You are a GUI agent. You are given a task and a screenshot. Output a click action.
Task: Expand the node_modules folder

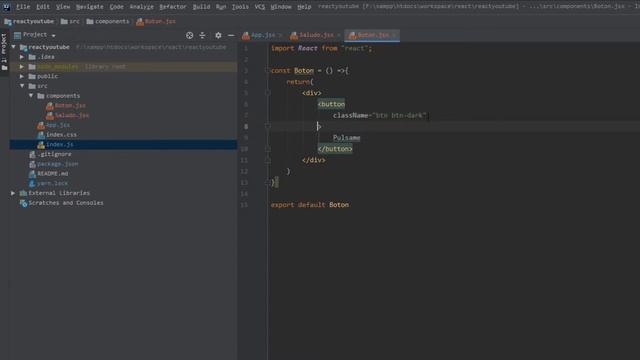click(22, 67)
